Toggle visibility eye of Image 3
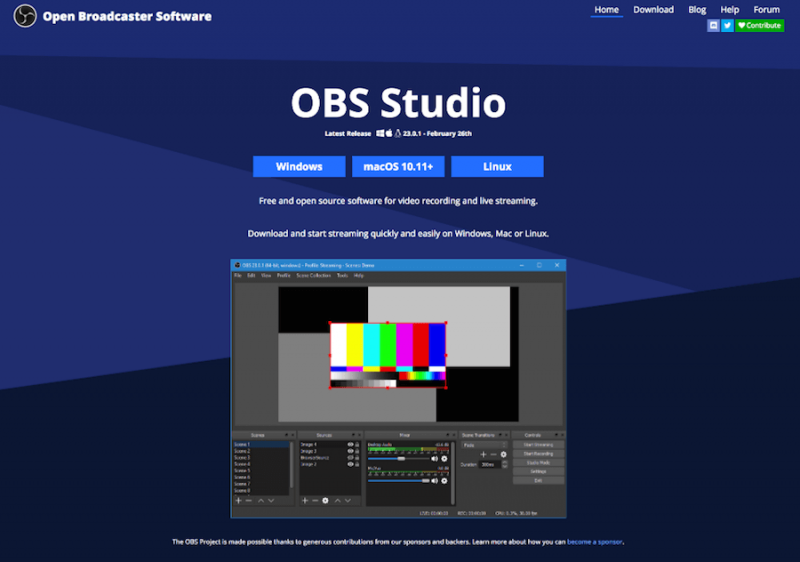Screen dimensions: 800x562 pos(350,451)
